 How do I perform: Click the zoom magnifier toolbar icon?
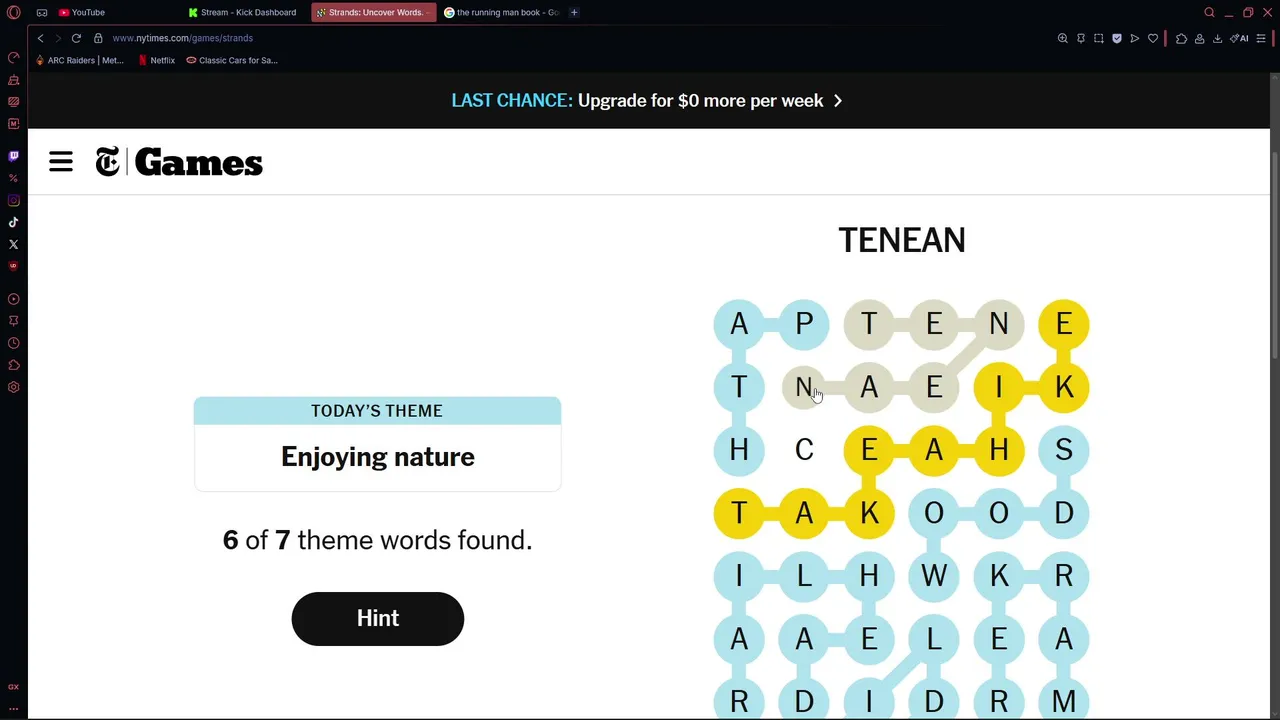(1062, 38)
